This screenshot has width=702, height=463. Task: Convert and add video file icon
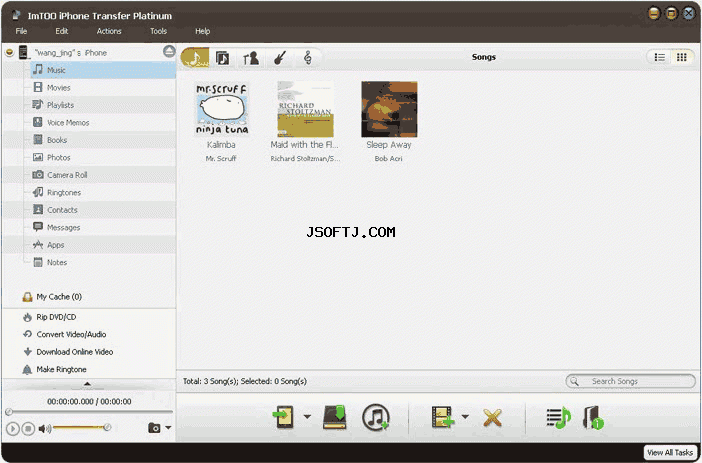442,417
